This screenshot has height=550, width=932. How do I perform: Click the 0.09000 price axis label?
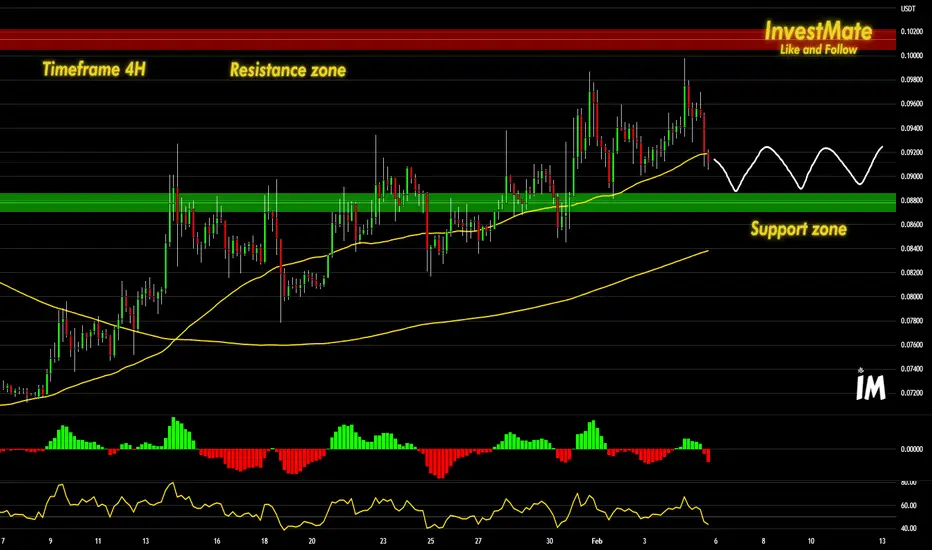pos(911,177)
